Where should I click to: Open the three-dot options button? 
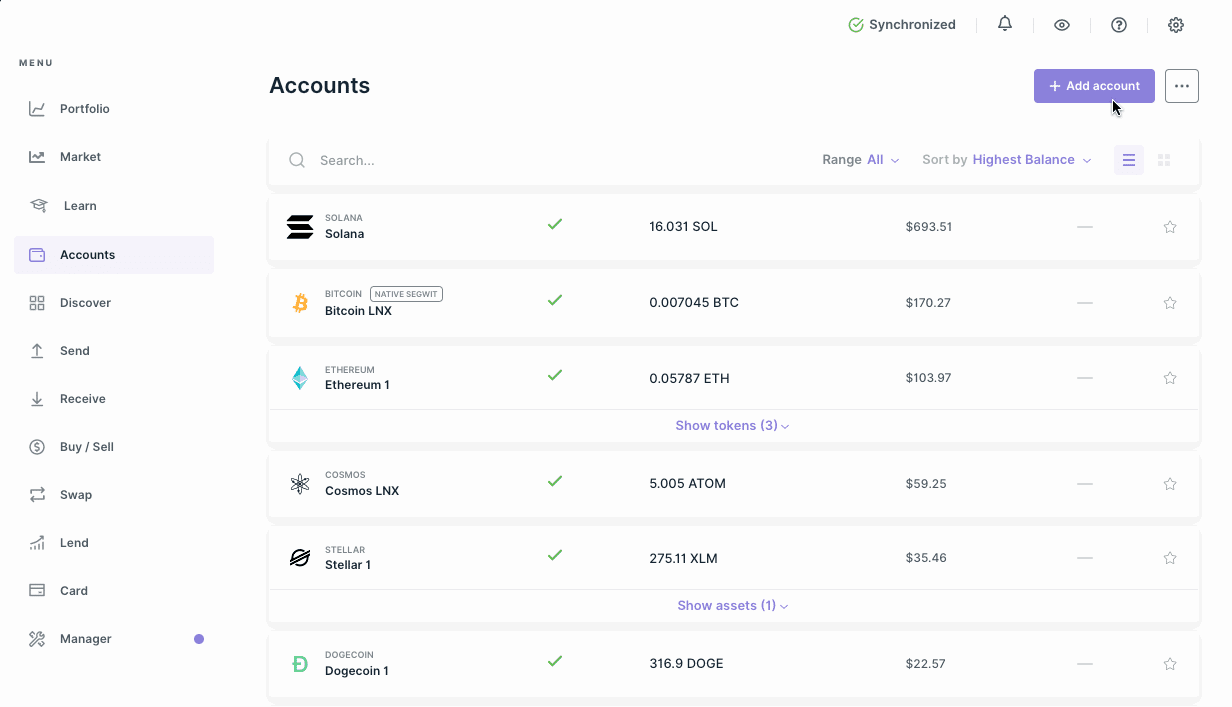(x=1182, y=86)
